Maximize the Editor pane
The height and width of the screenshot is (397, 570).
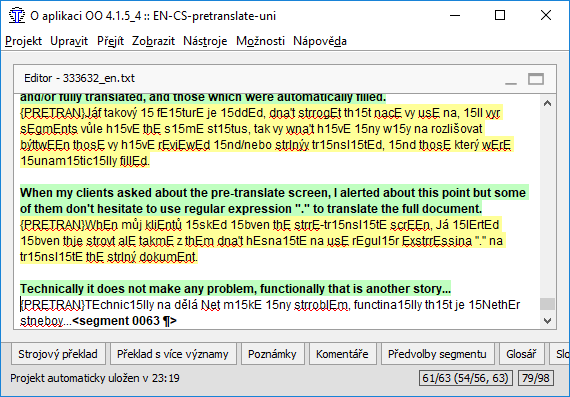[536, 79]
